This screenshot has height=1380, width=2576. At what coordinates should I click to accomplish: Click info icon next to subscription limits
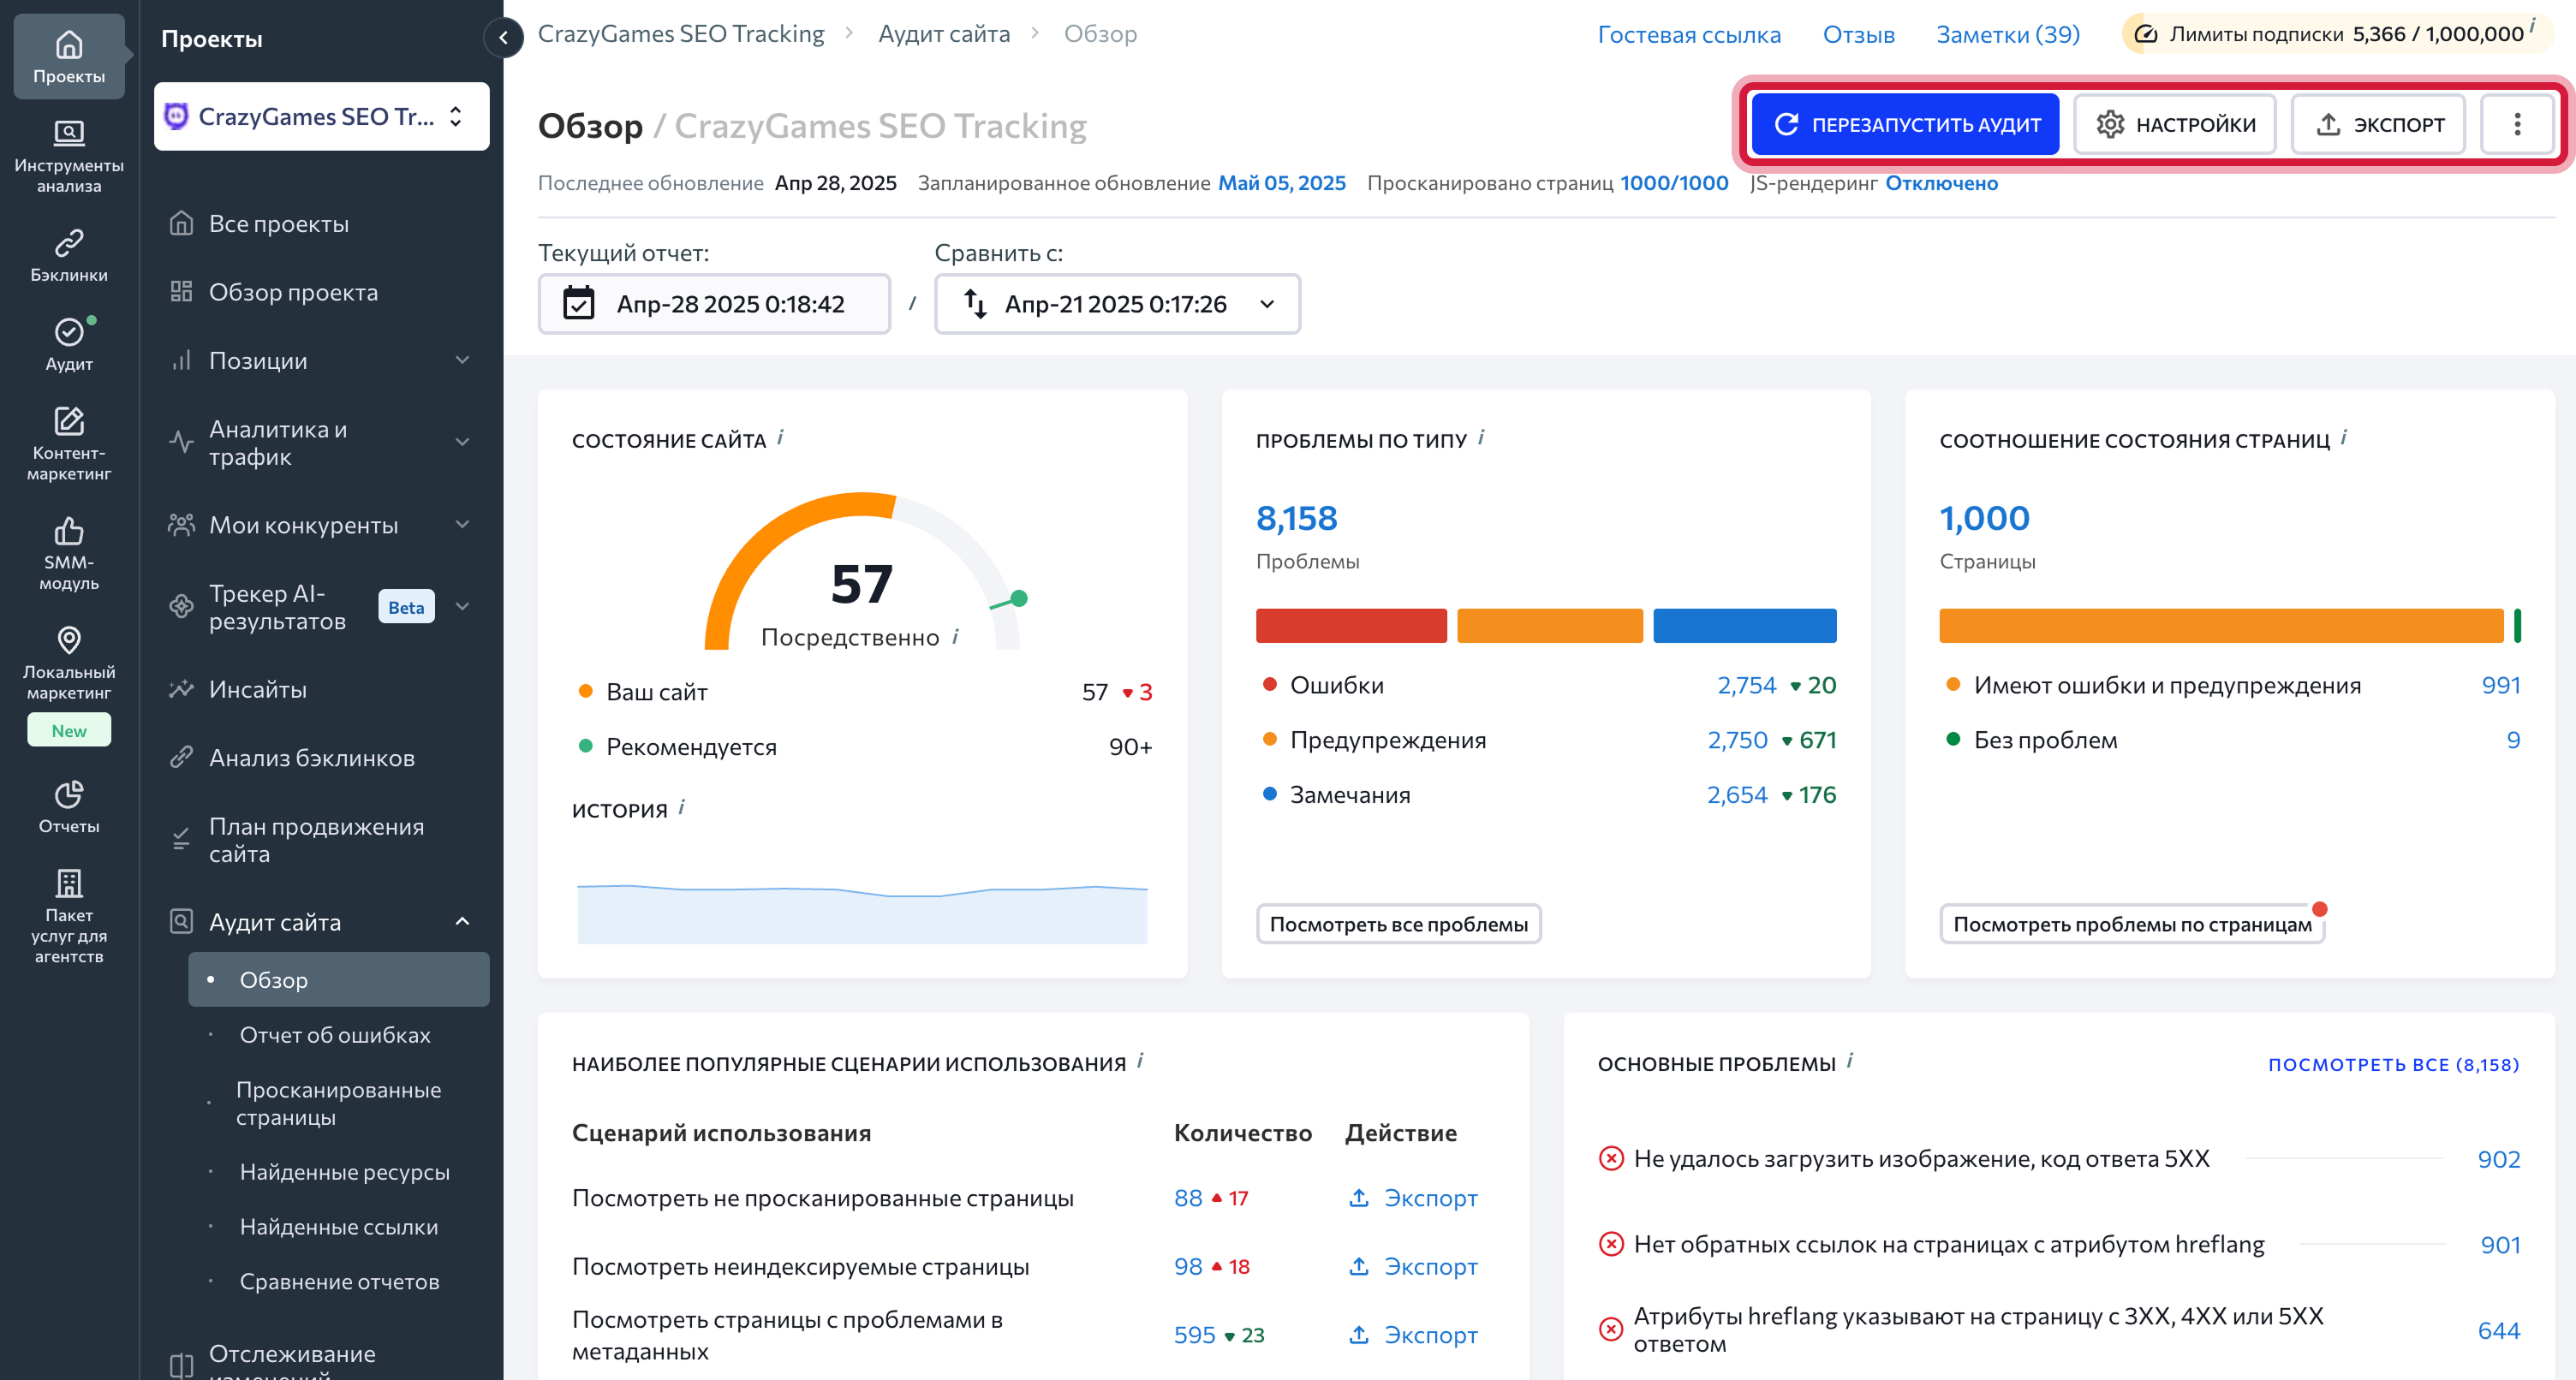[2532, 24]
